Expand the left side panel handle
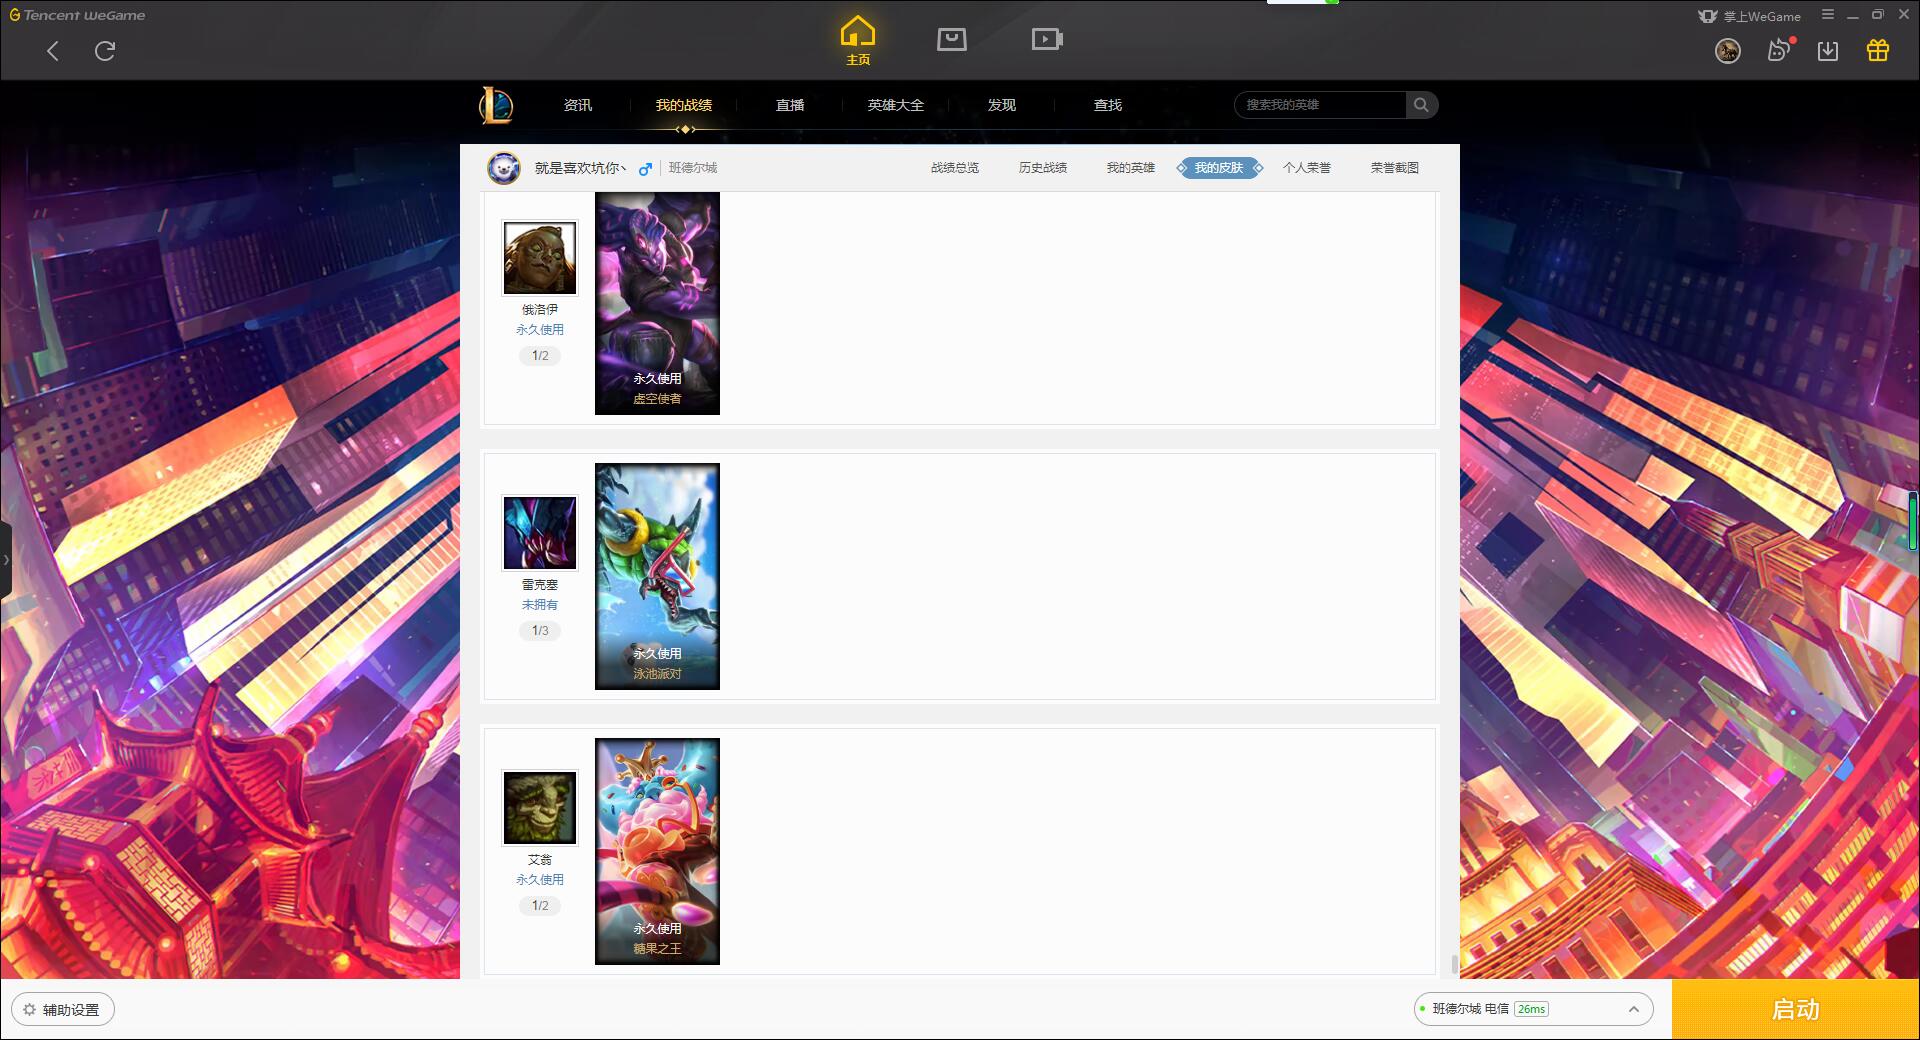The width and height of the screenshot is (1920, 1040). [x=6, y=560]
